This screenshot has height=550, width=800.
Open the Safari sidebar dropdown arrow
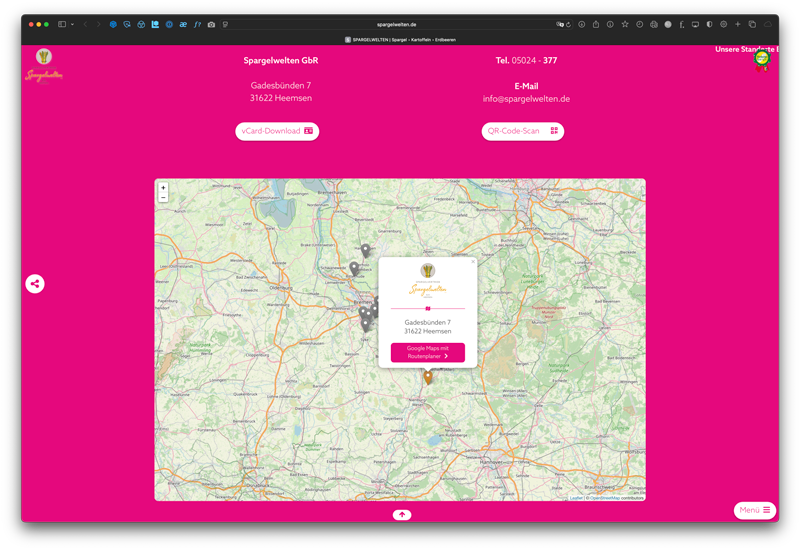pyautogui.click(x=72, y=24)
